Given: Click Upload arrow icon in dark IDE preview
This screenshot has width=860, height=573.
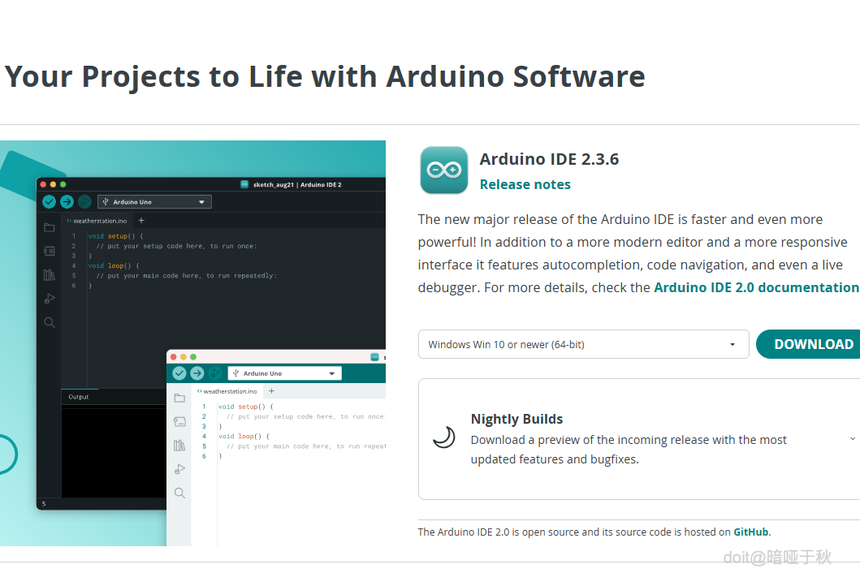Looking at the screenshot, I should coord(67,202).
